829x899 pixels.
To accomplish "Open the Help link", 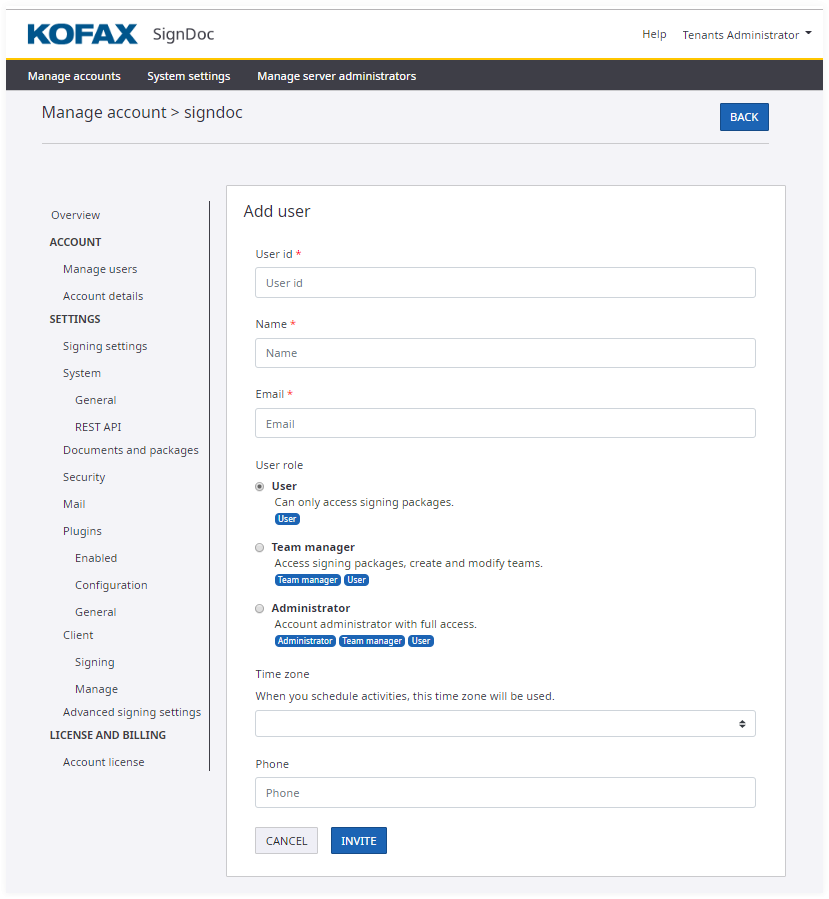I will pos(654,34).
